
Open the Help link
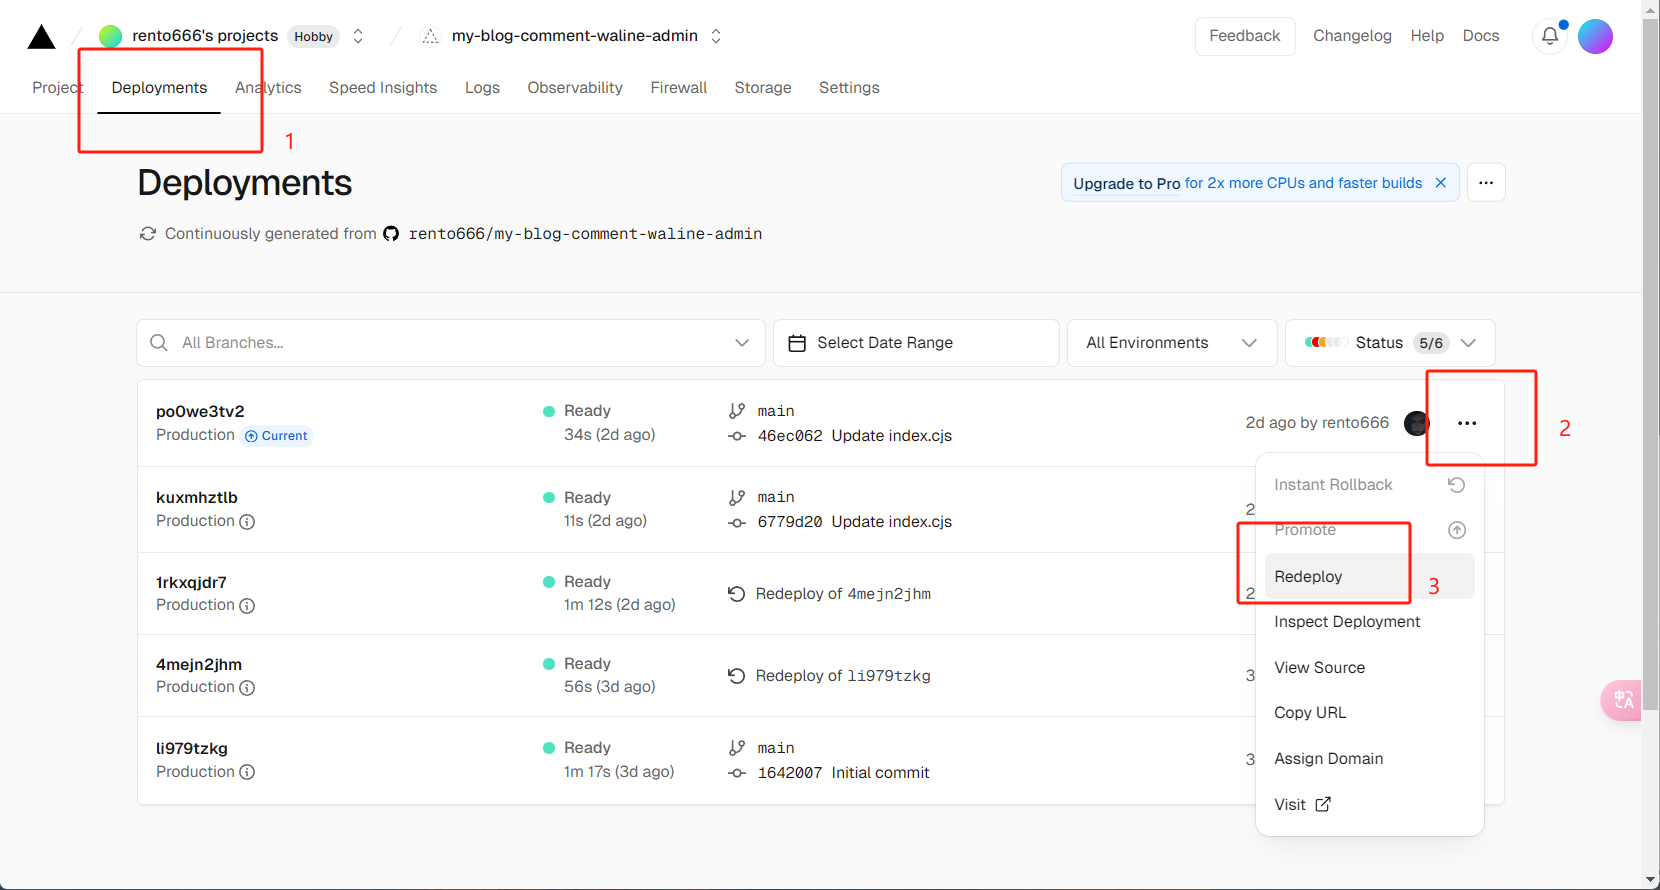coord(1427,36)
